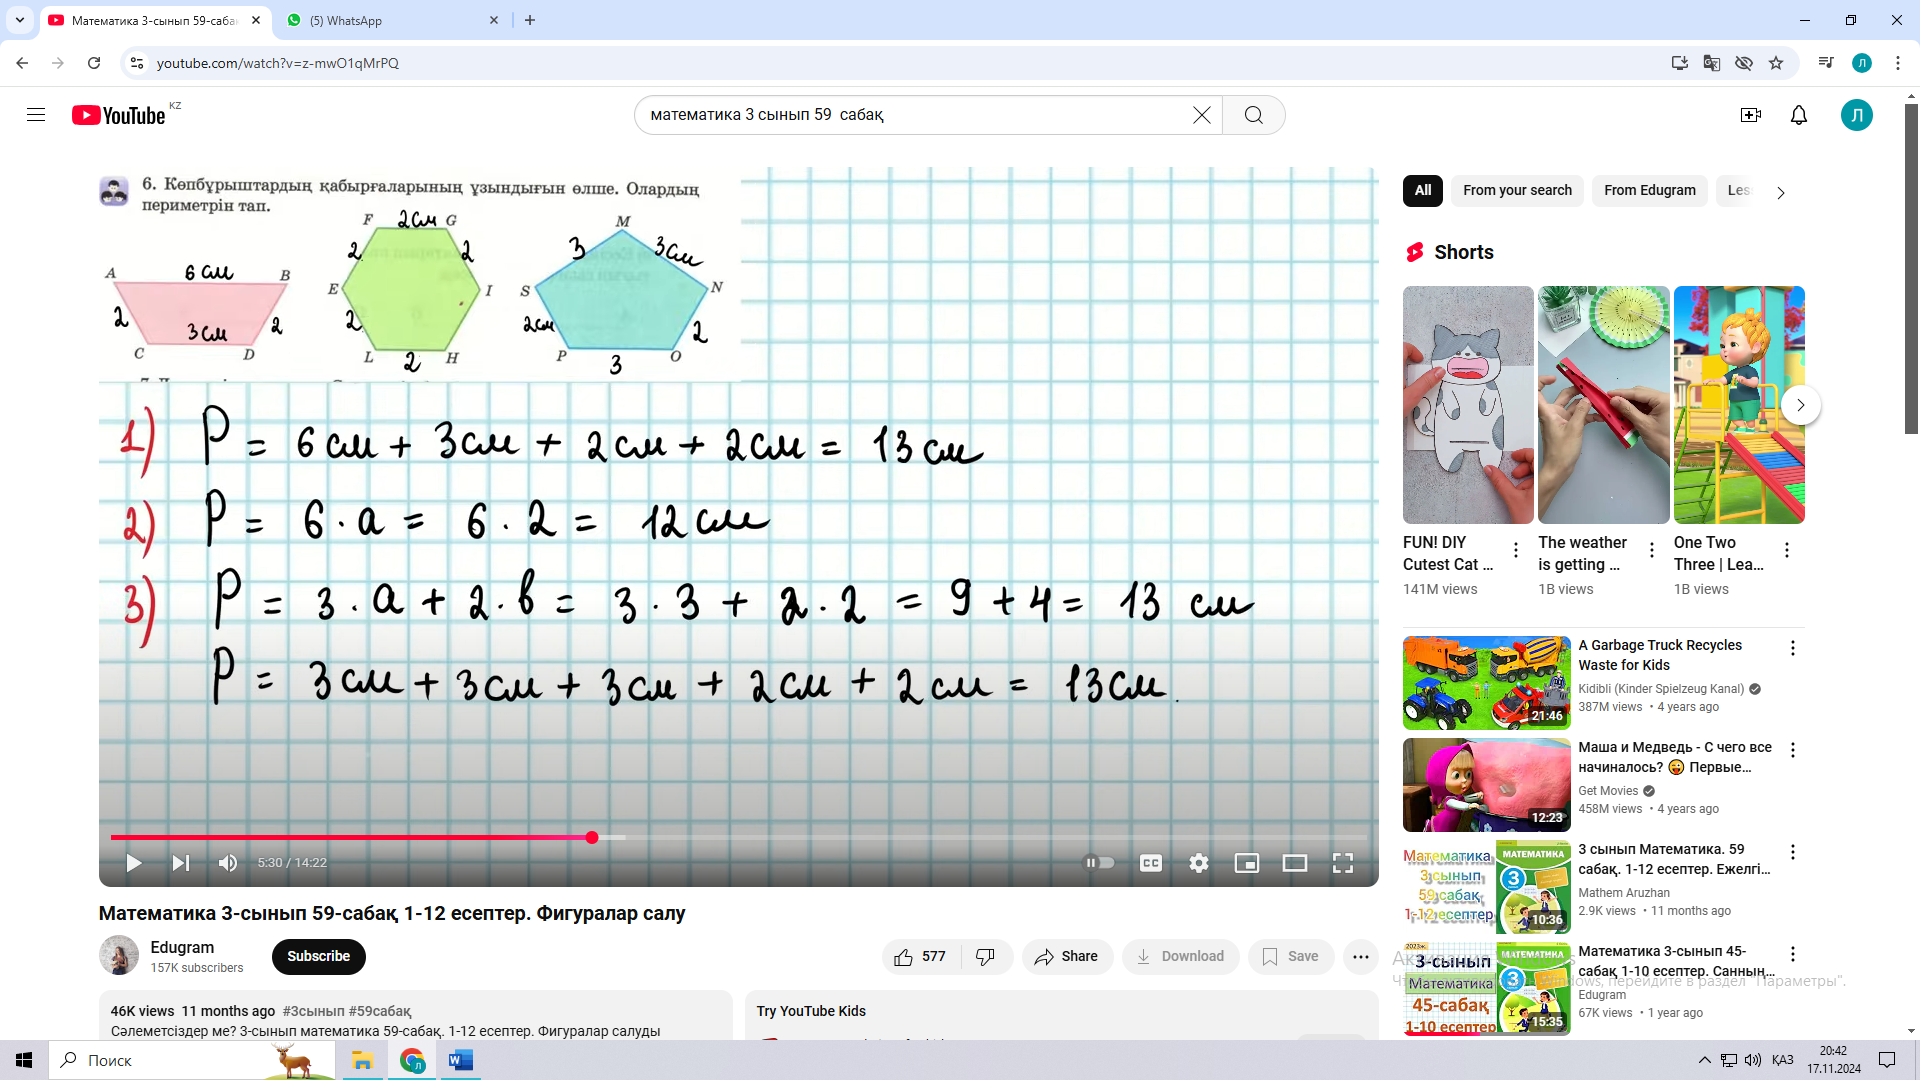Open more actions menu under video

coord(1361,957)
